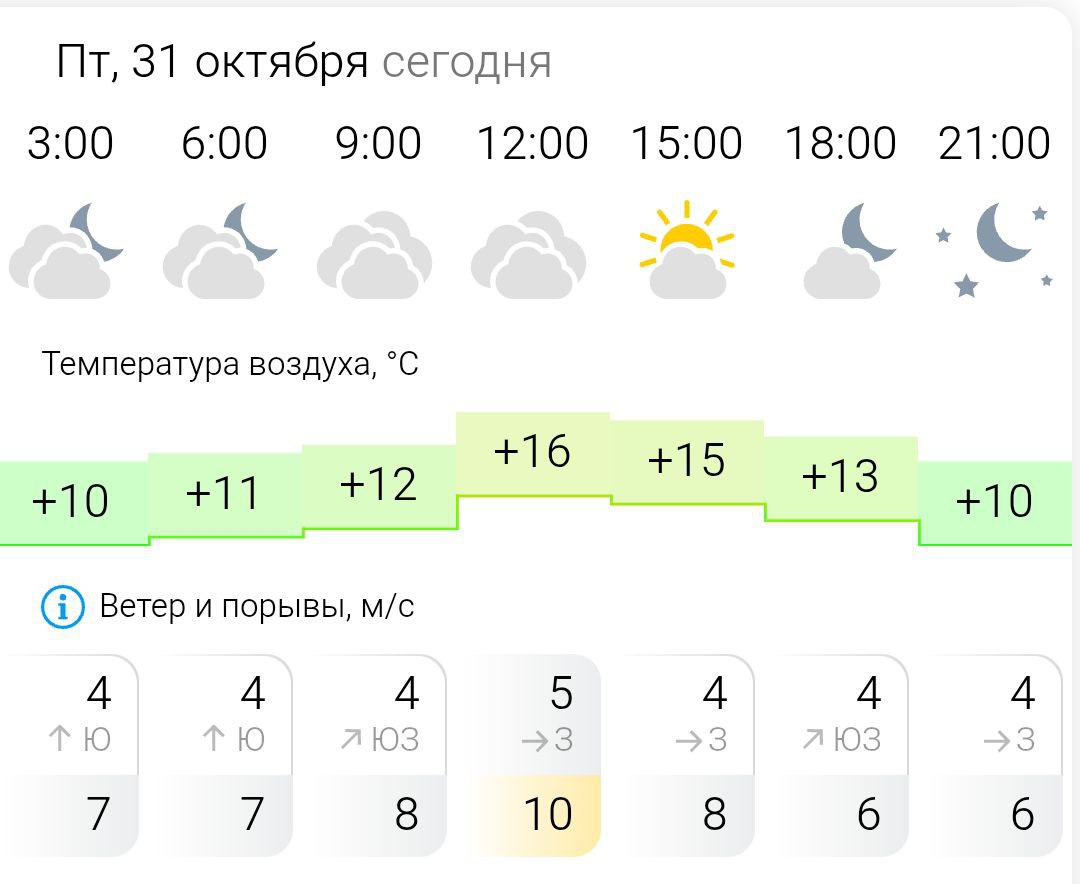Screen dimensions: 1080x884
Task: Click the 9:00 wind card with ЮЗ direction
Action: click(x=380, y=755)
